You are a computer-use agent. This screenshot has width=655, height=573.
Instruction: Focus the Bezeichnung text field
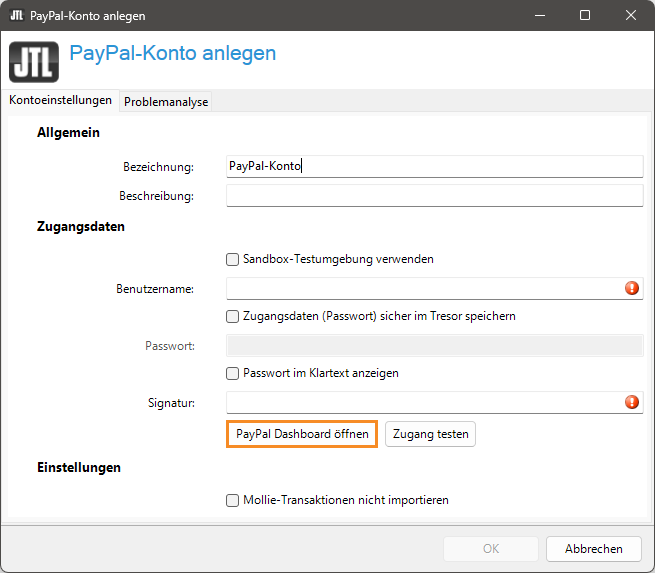434,166
